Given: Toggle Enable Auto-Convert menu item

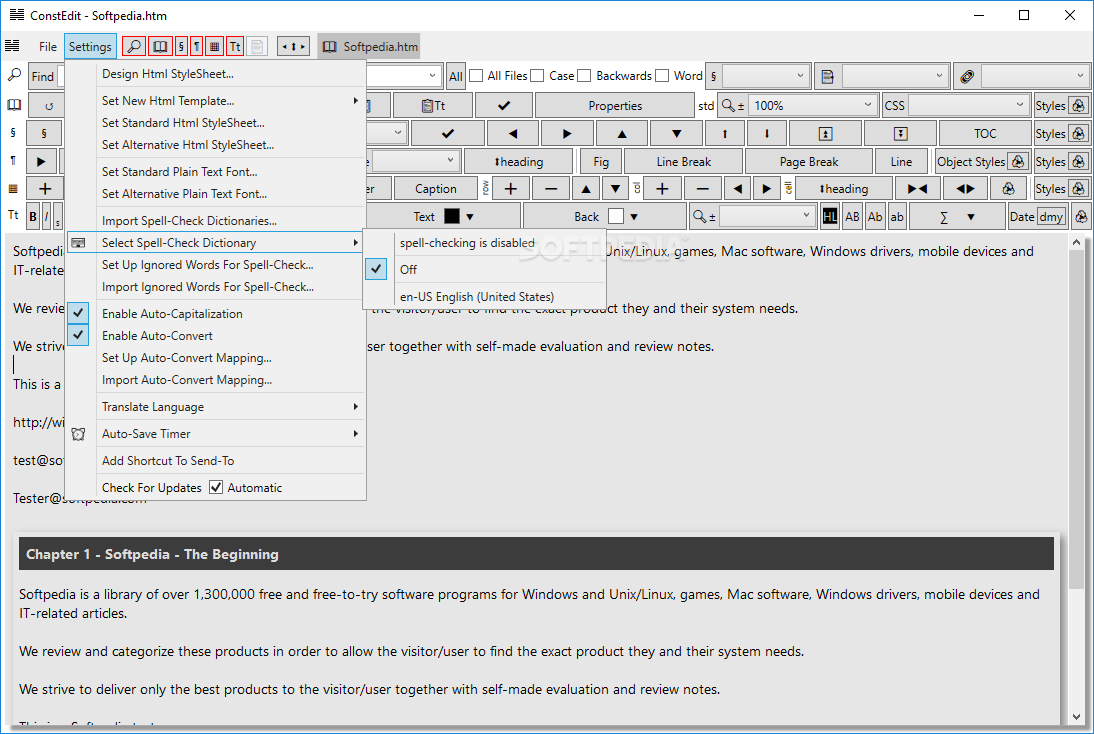Looking at the screenshot, I should (x=216, y=336).
